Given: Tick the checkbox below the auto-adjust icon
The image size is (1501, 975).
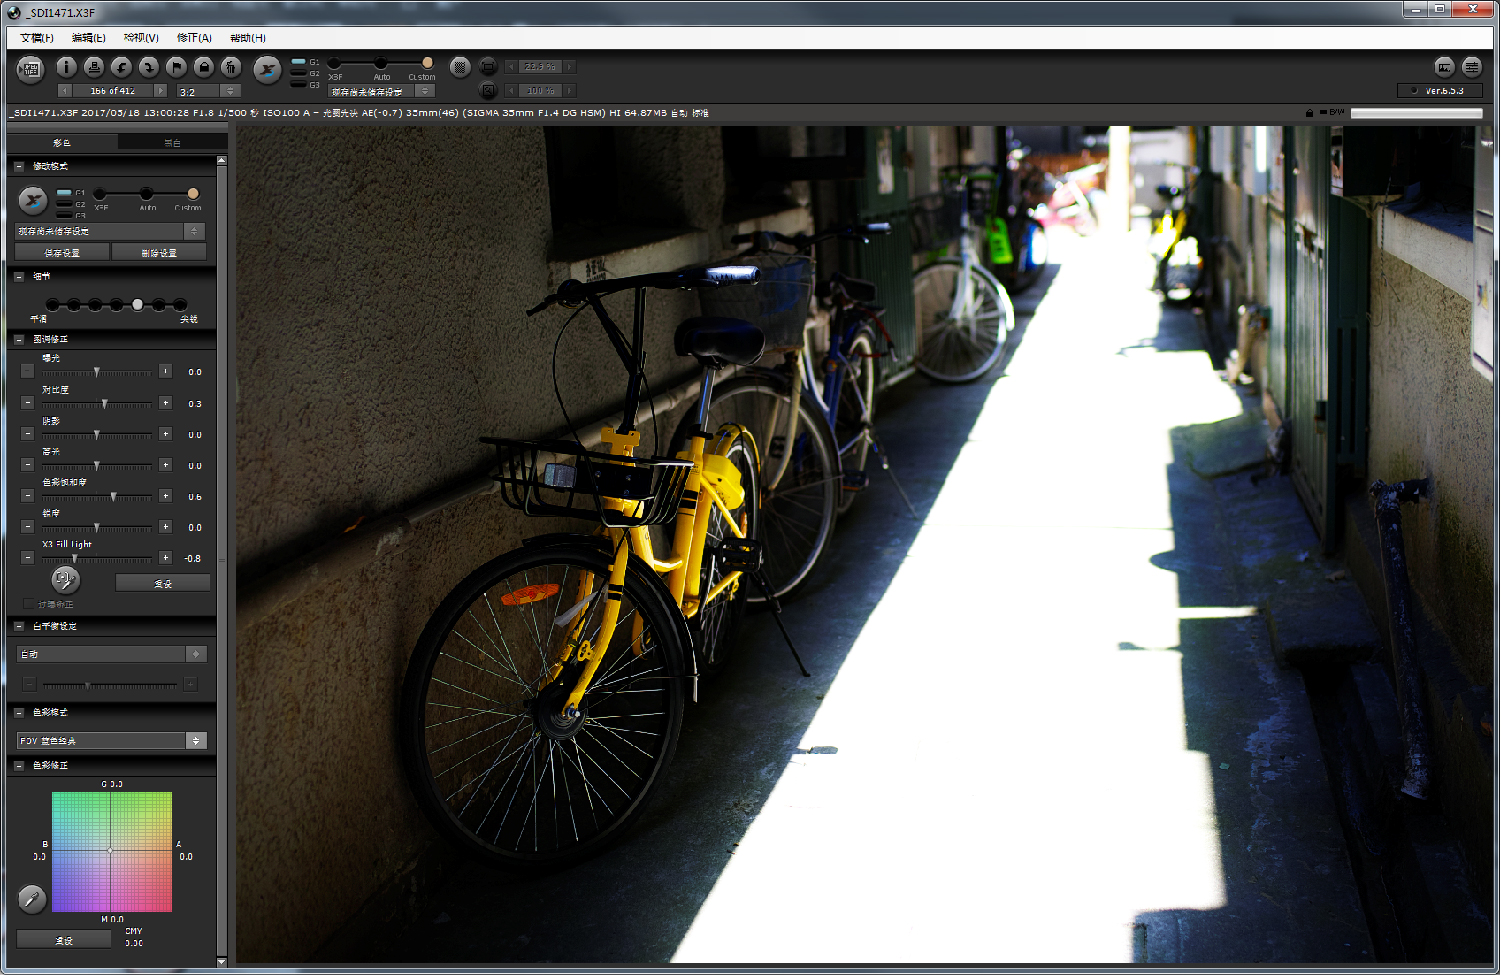Looking at the screenshot, I should [x=28, y=604].
